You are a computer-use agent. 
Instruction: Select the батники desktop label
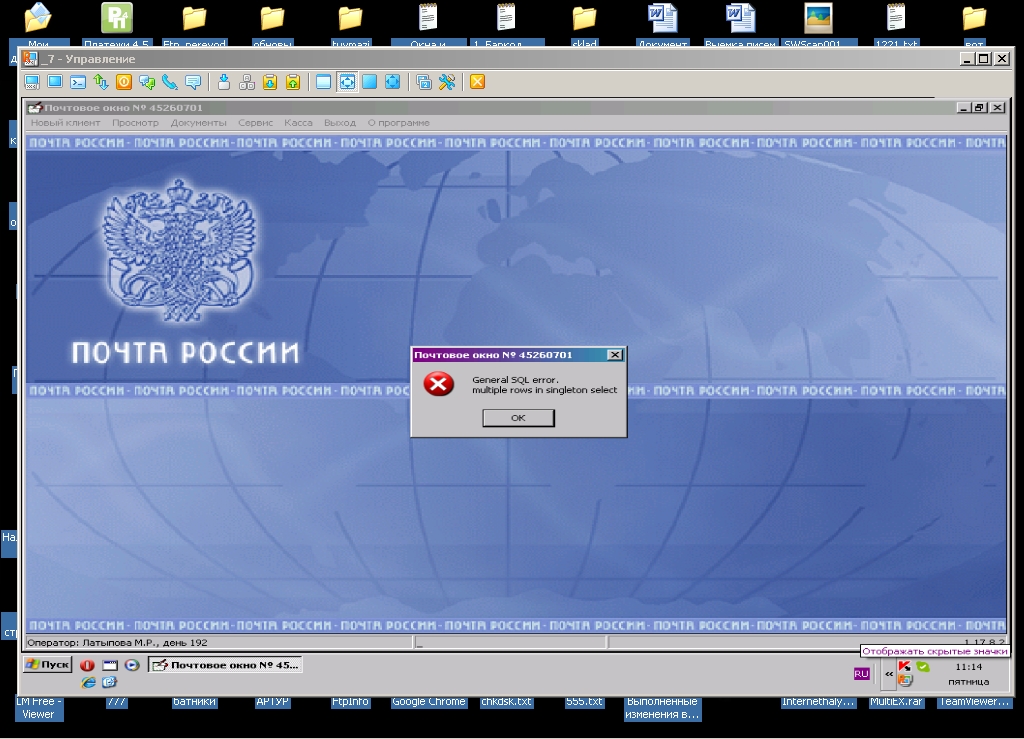click(x=194, y=702)
